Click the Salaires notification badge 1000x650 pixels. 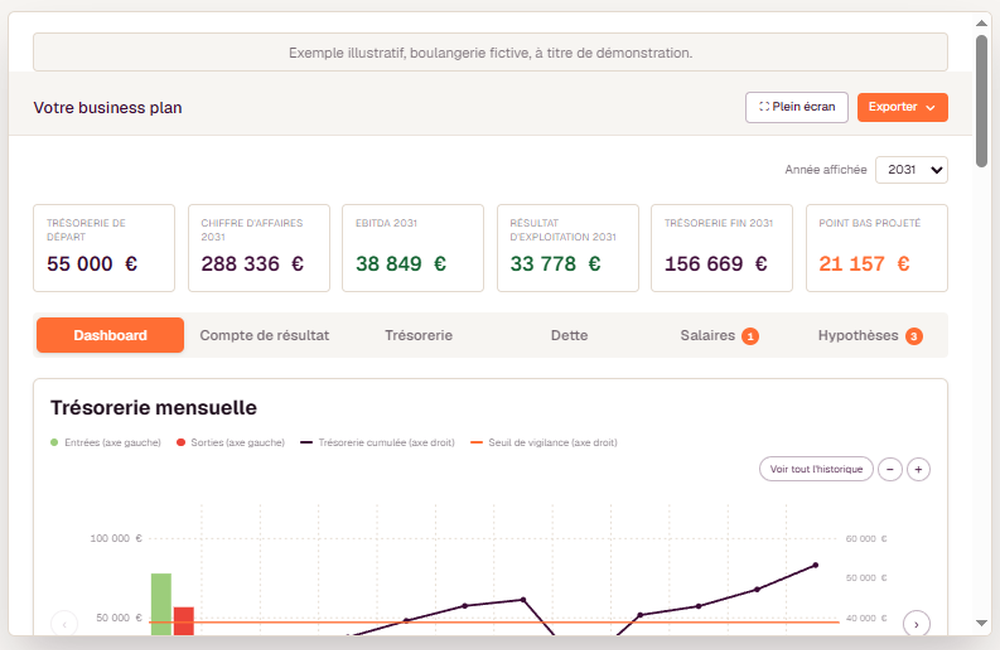coord(750,336)
